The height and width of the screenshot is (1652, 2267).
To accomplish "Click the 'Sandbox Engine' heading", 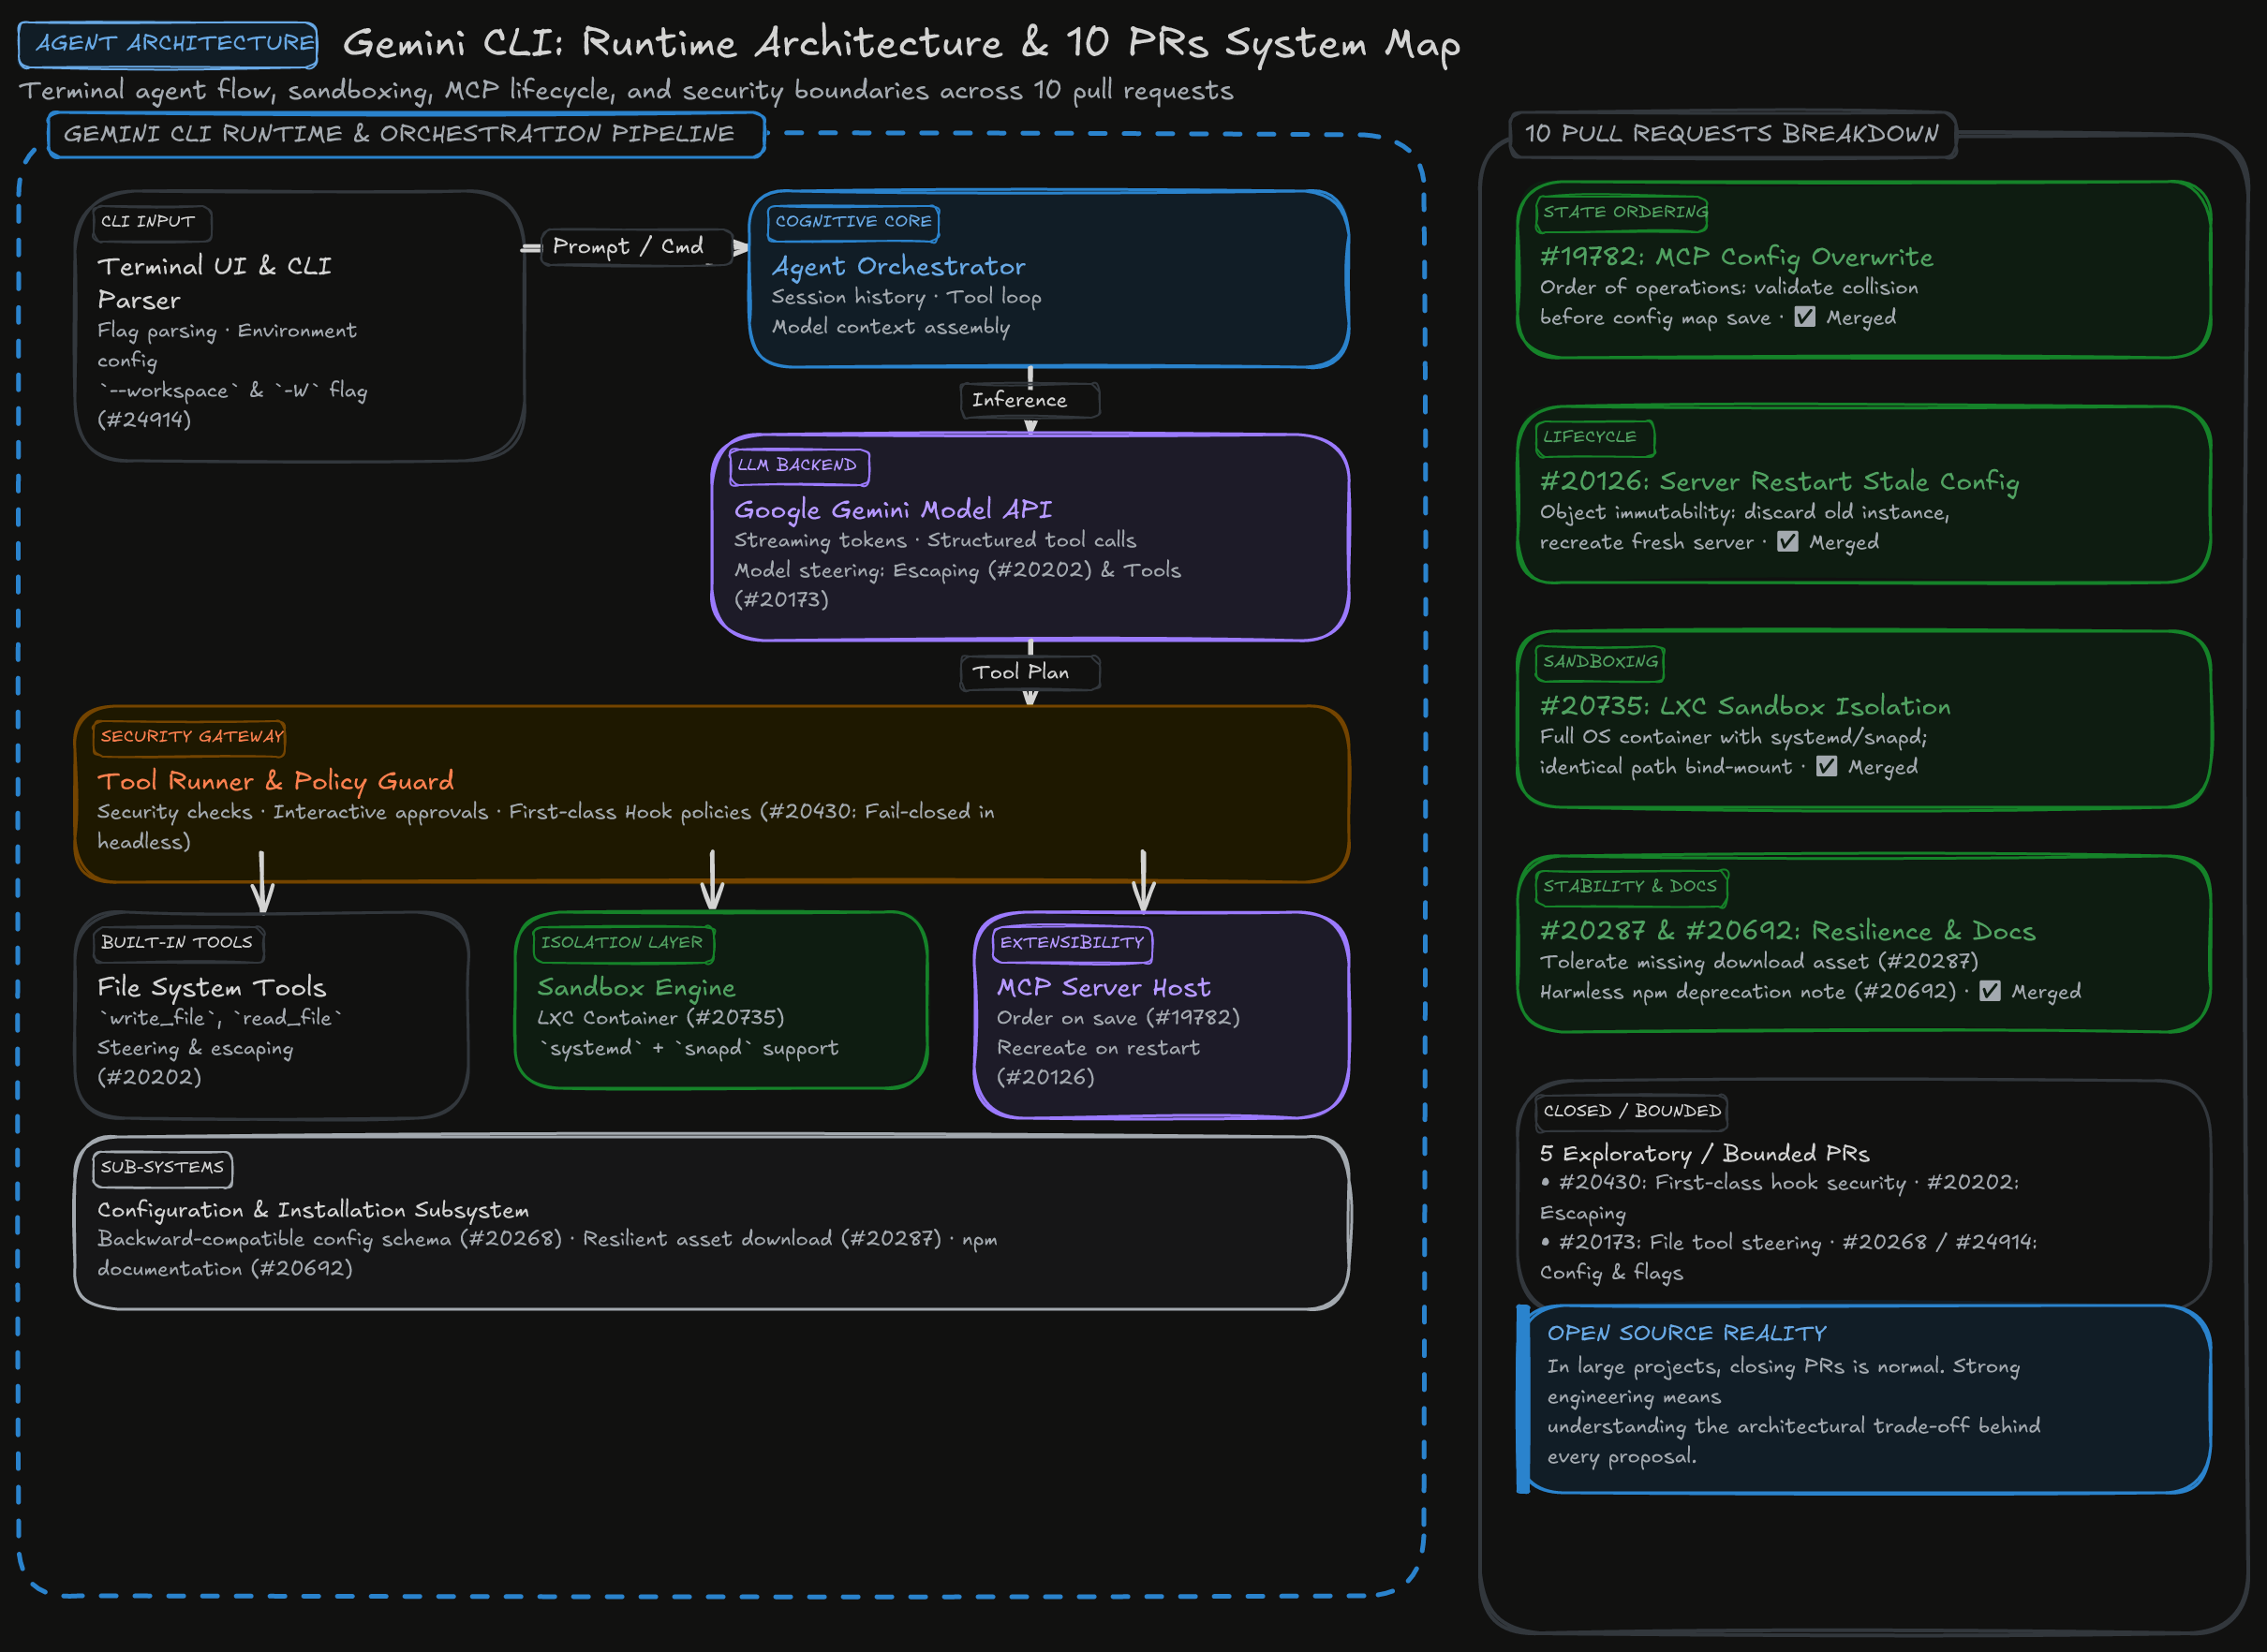I will [x=636, y=988].
